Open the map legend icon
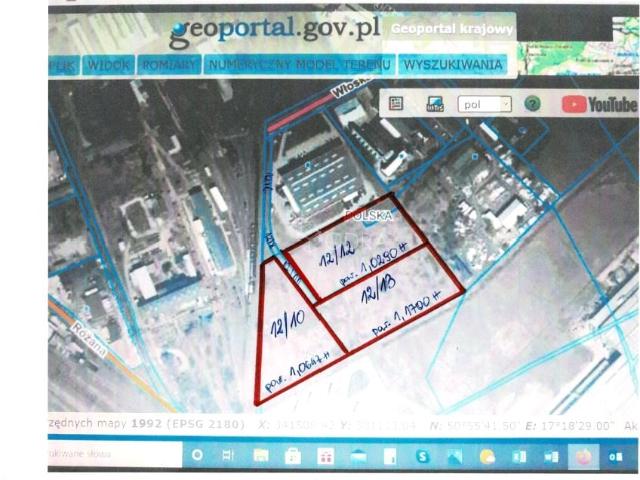The image size is (640, 480). (x=396, y=103)
